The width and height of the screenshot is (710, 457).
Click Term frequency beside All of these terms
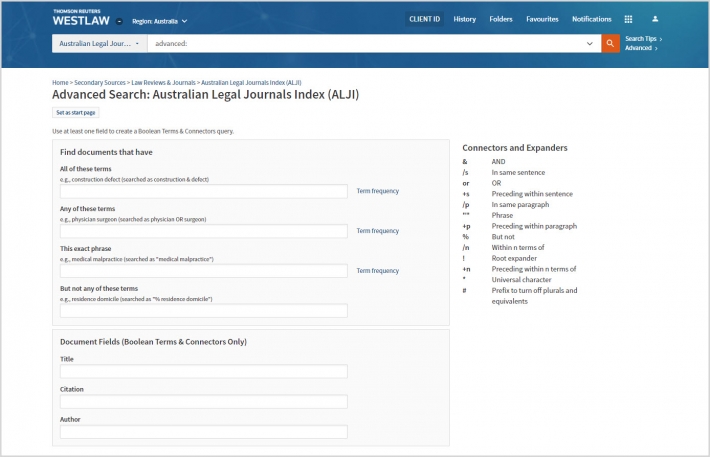tap(378, 191)
